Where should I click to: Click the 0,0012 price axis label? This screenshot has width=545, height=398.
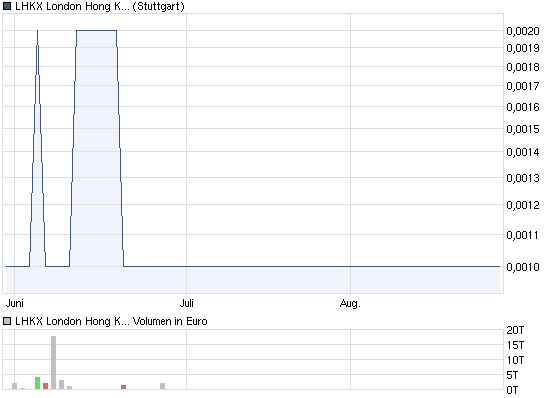(523, 205)
